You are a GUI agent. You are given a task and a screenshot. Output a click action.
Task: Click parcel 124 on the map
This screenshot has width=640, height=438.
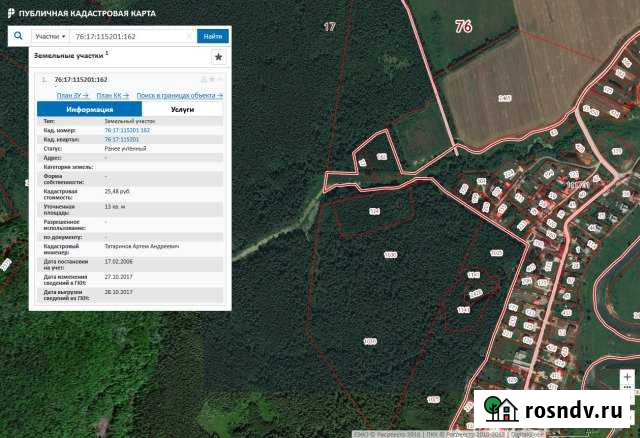point(375,212)
